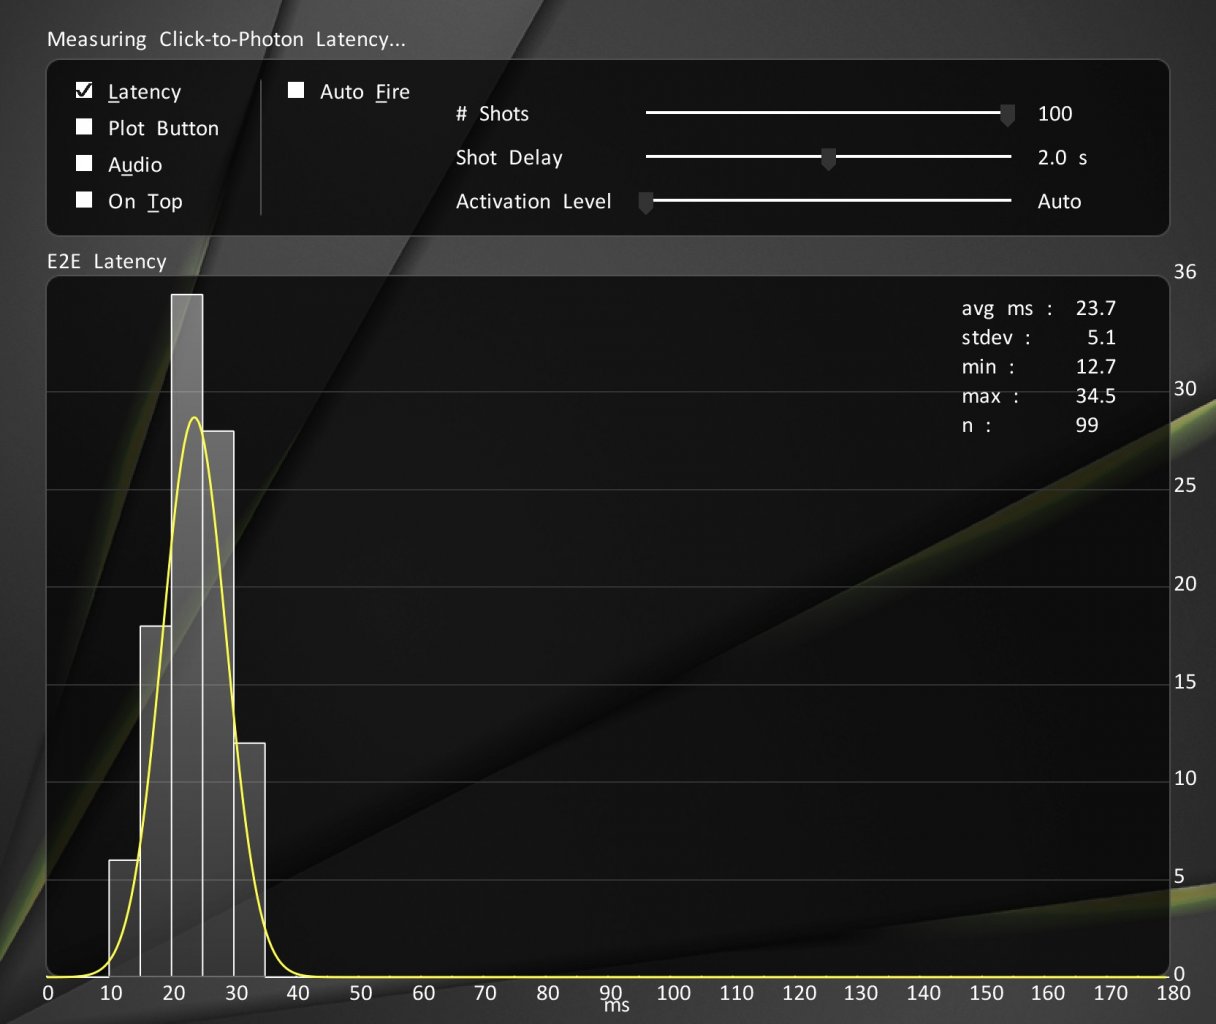Click the "Activation Level" label
The height and width of the screenshot is (1024, 1216).
pyautogui.click(x=533, y=201)
